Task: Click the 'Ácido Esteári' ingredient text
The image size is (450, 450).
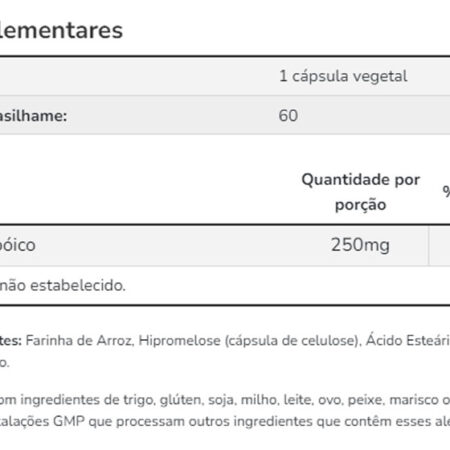Action: coord(408,340)
